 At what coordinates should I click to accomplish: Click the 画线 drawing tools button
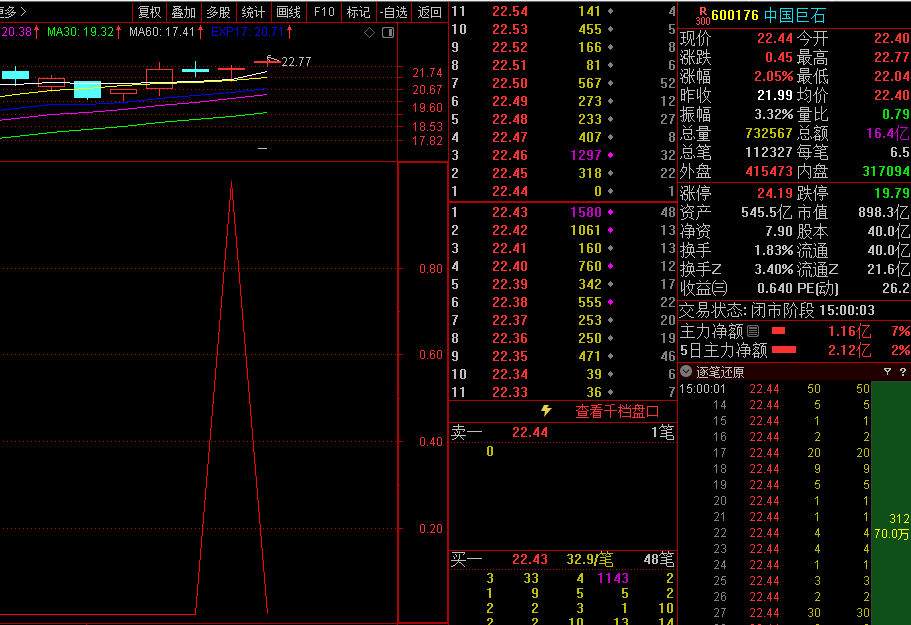[288, 12]
